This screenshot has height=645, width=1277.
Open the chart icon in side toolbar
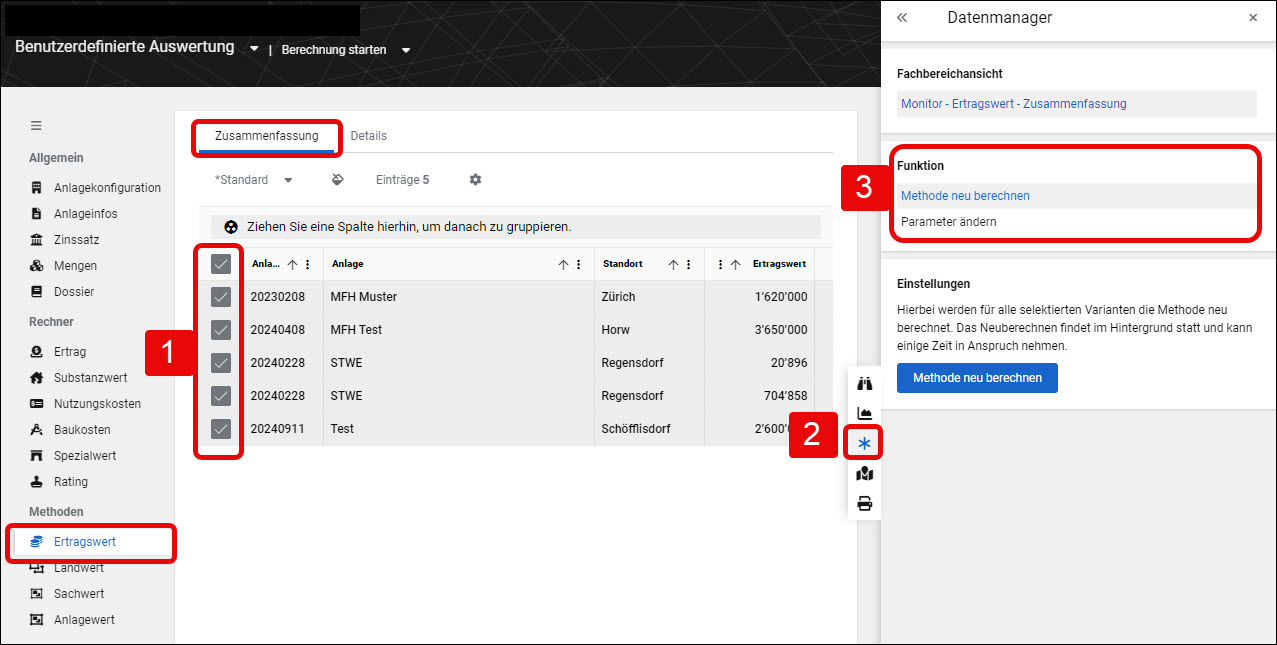tap(865, 413)
